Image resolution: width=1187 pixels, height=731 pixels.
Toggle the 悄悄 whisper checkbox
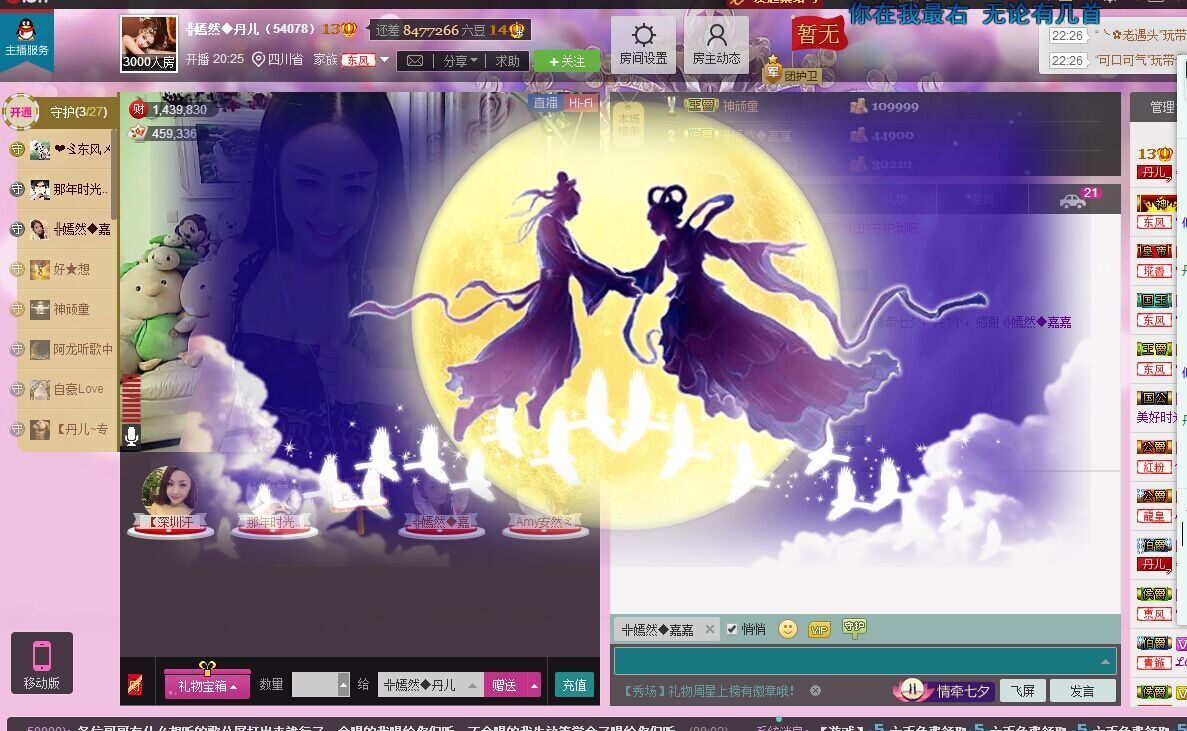(x=731, y=629)
